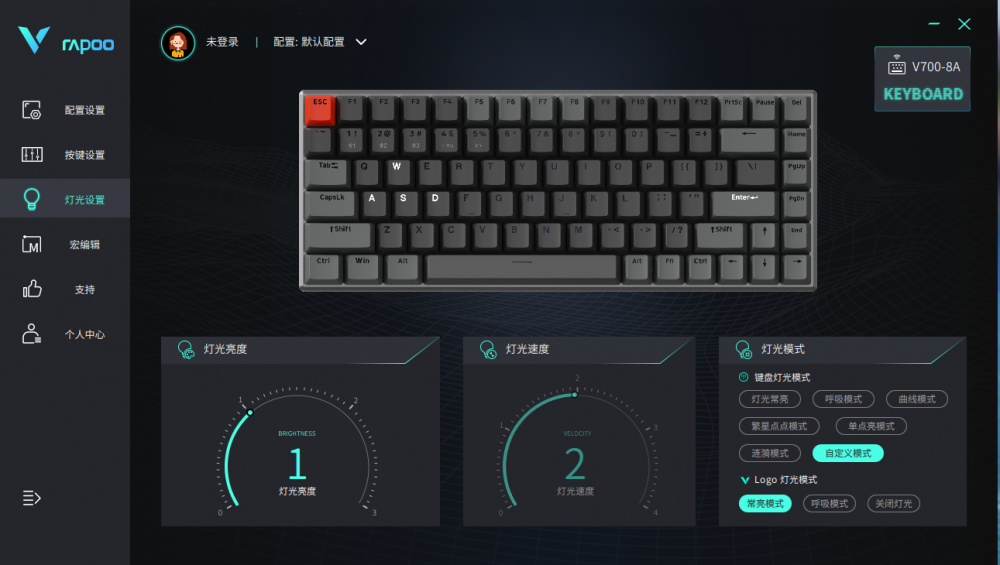Click the user avatar icon

coord(178,43)
